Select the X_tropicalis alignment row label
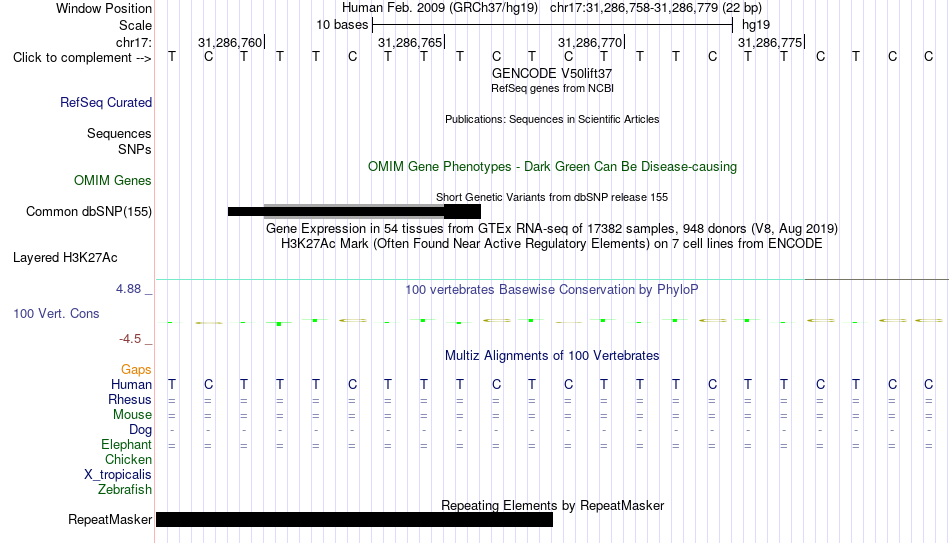Viewport: 950px width, 543px height. coord(118,475)
